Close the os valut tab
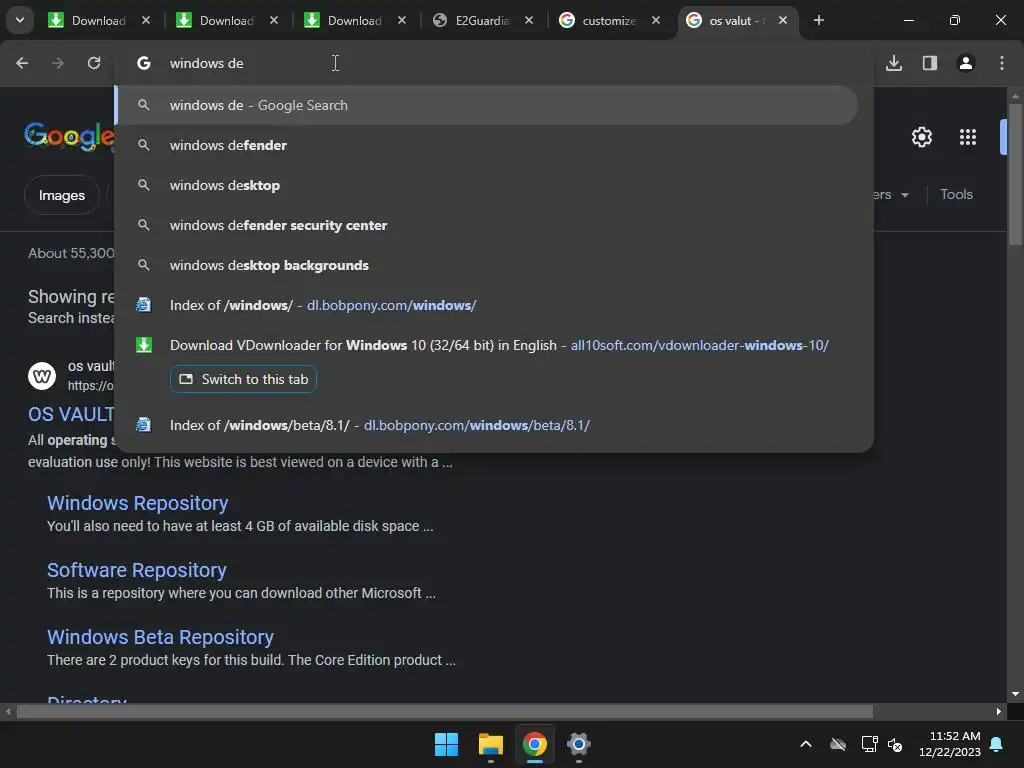The image size is (1024, 768). point(783,20)
